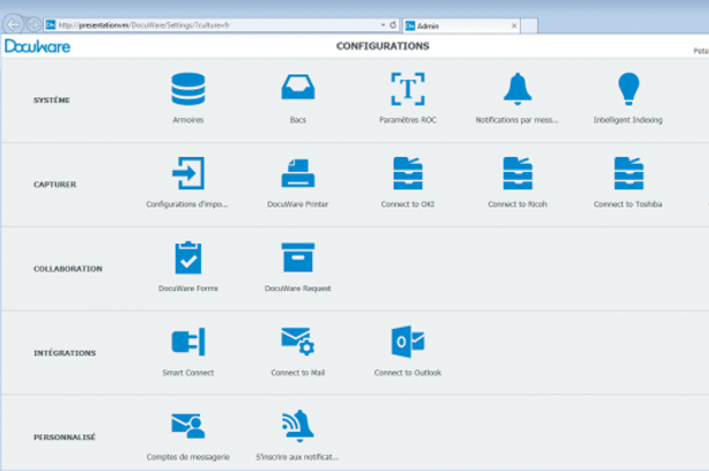
Task: Open Paramètres ROC text recognition icon
Action: click(408, 89)
